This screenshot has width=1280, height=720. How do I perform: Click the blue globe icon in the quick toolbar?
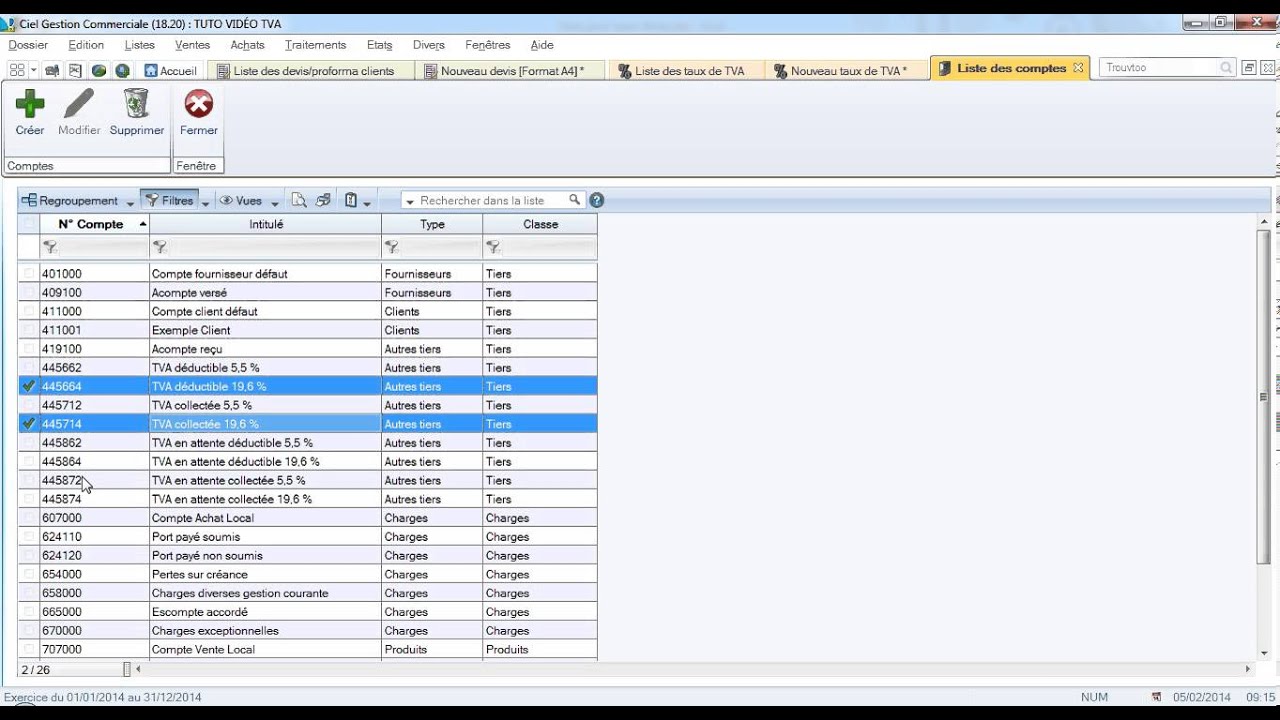point(122,70)
